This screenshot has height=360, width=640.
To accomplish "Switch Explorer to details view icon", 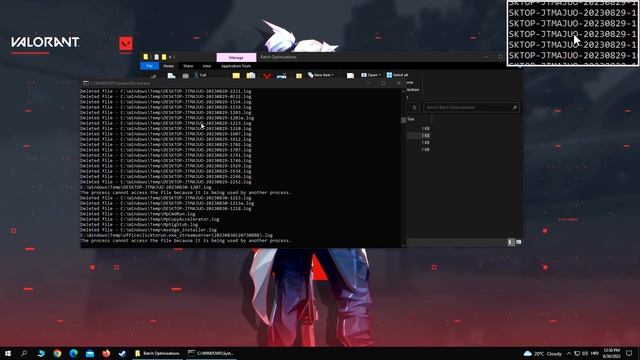I will 511,242.
